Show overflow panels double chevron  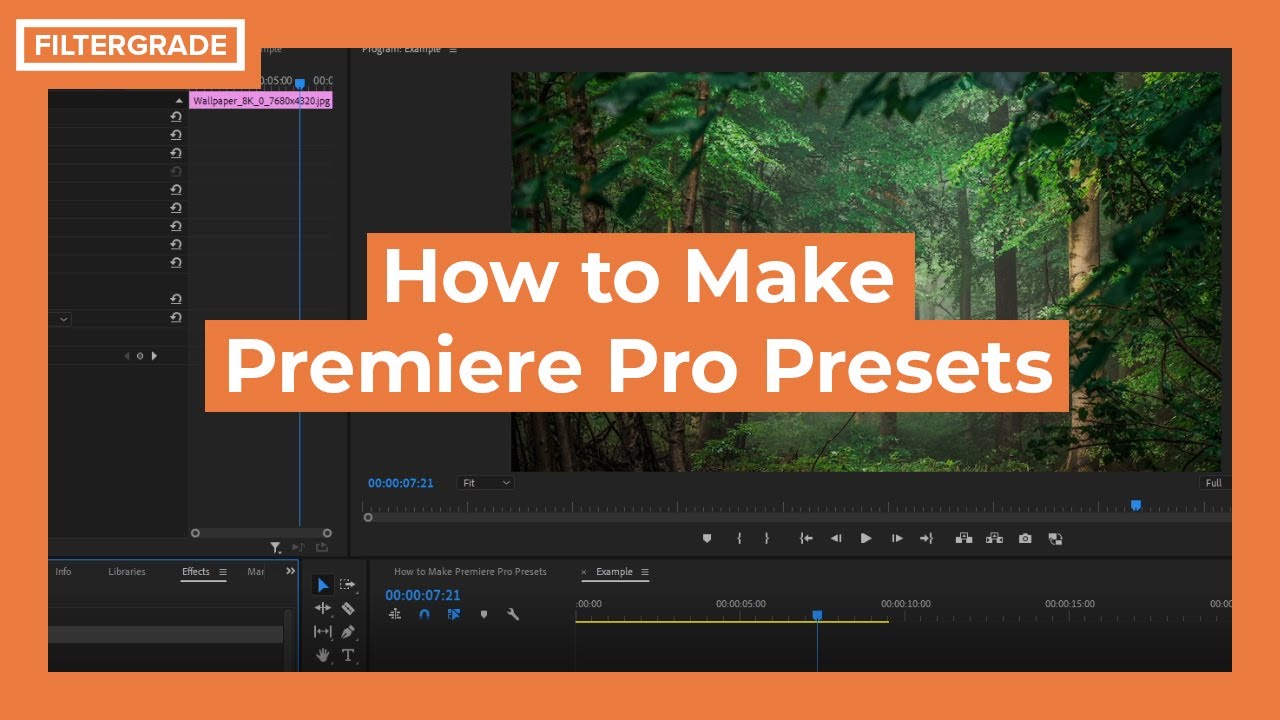tap(290, 571)
